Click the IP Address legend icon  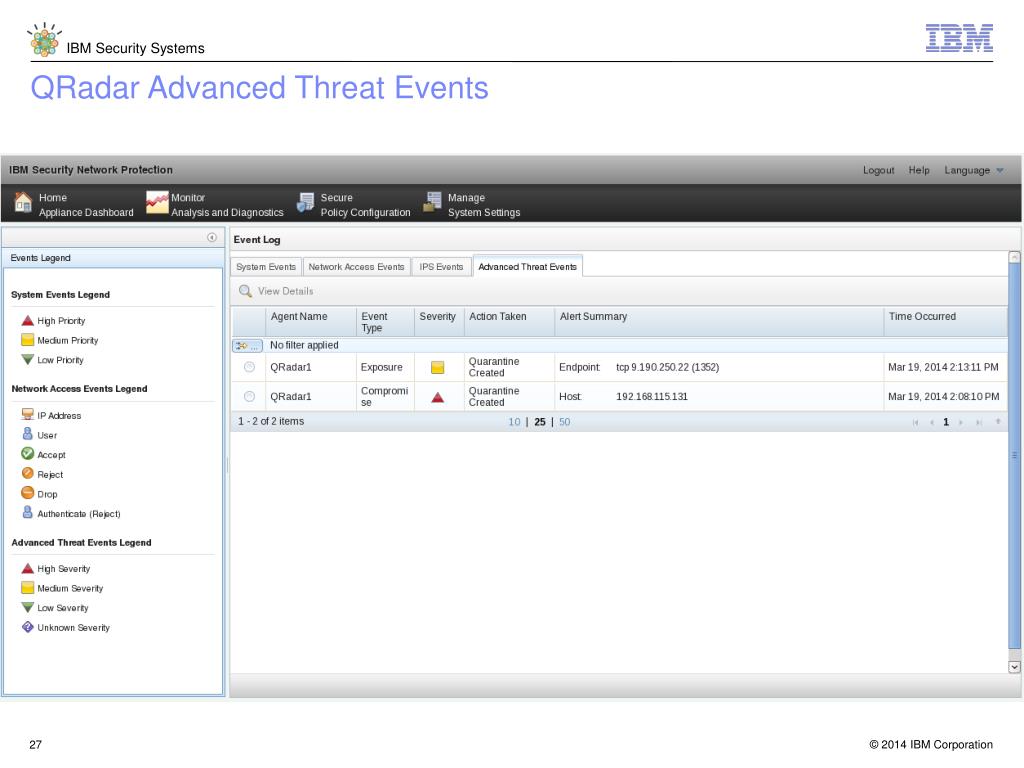point(27,414)
